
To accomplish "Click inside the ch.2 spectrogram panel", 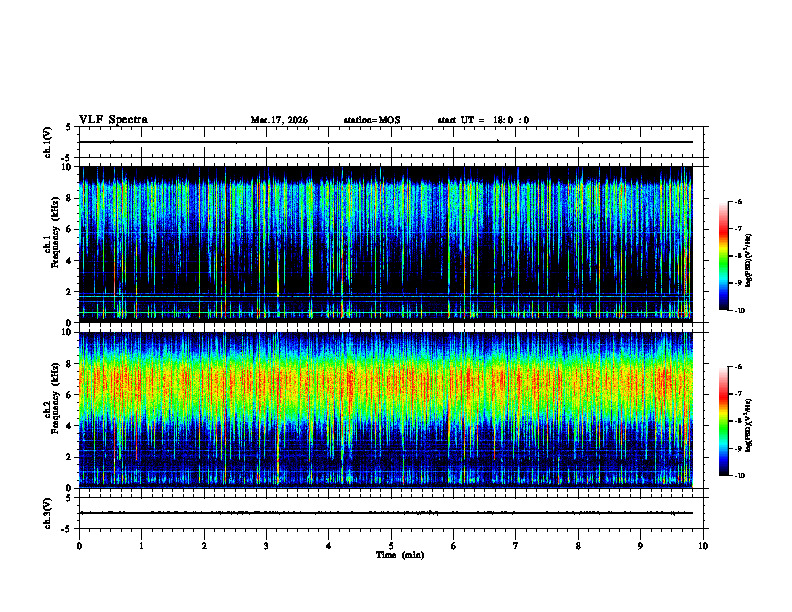I will coord(386,410).
